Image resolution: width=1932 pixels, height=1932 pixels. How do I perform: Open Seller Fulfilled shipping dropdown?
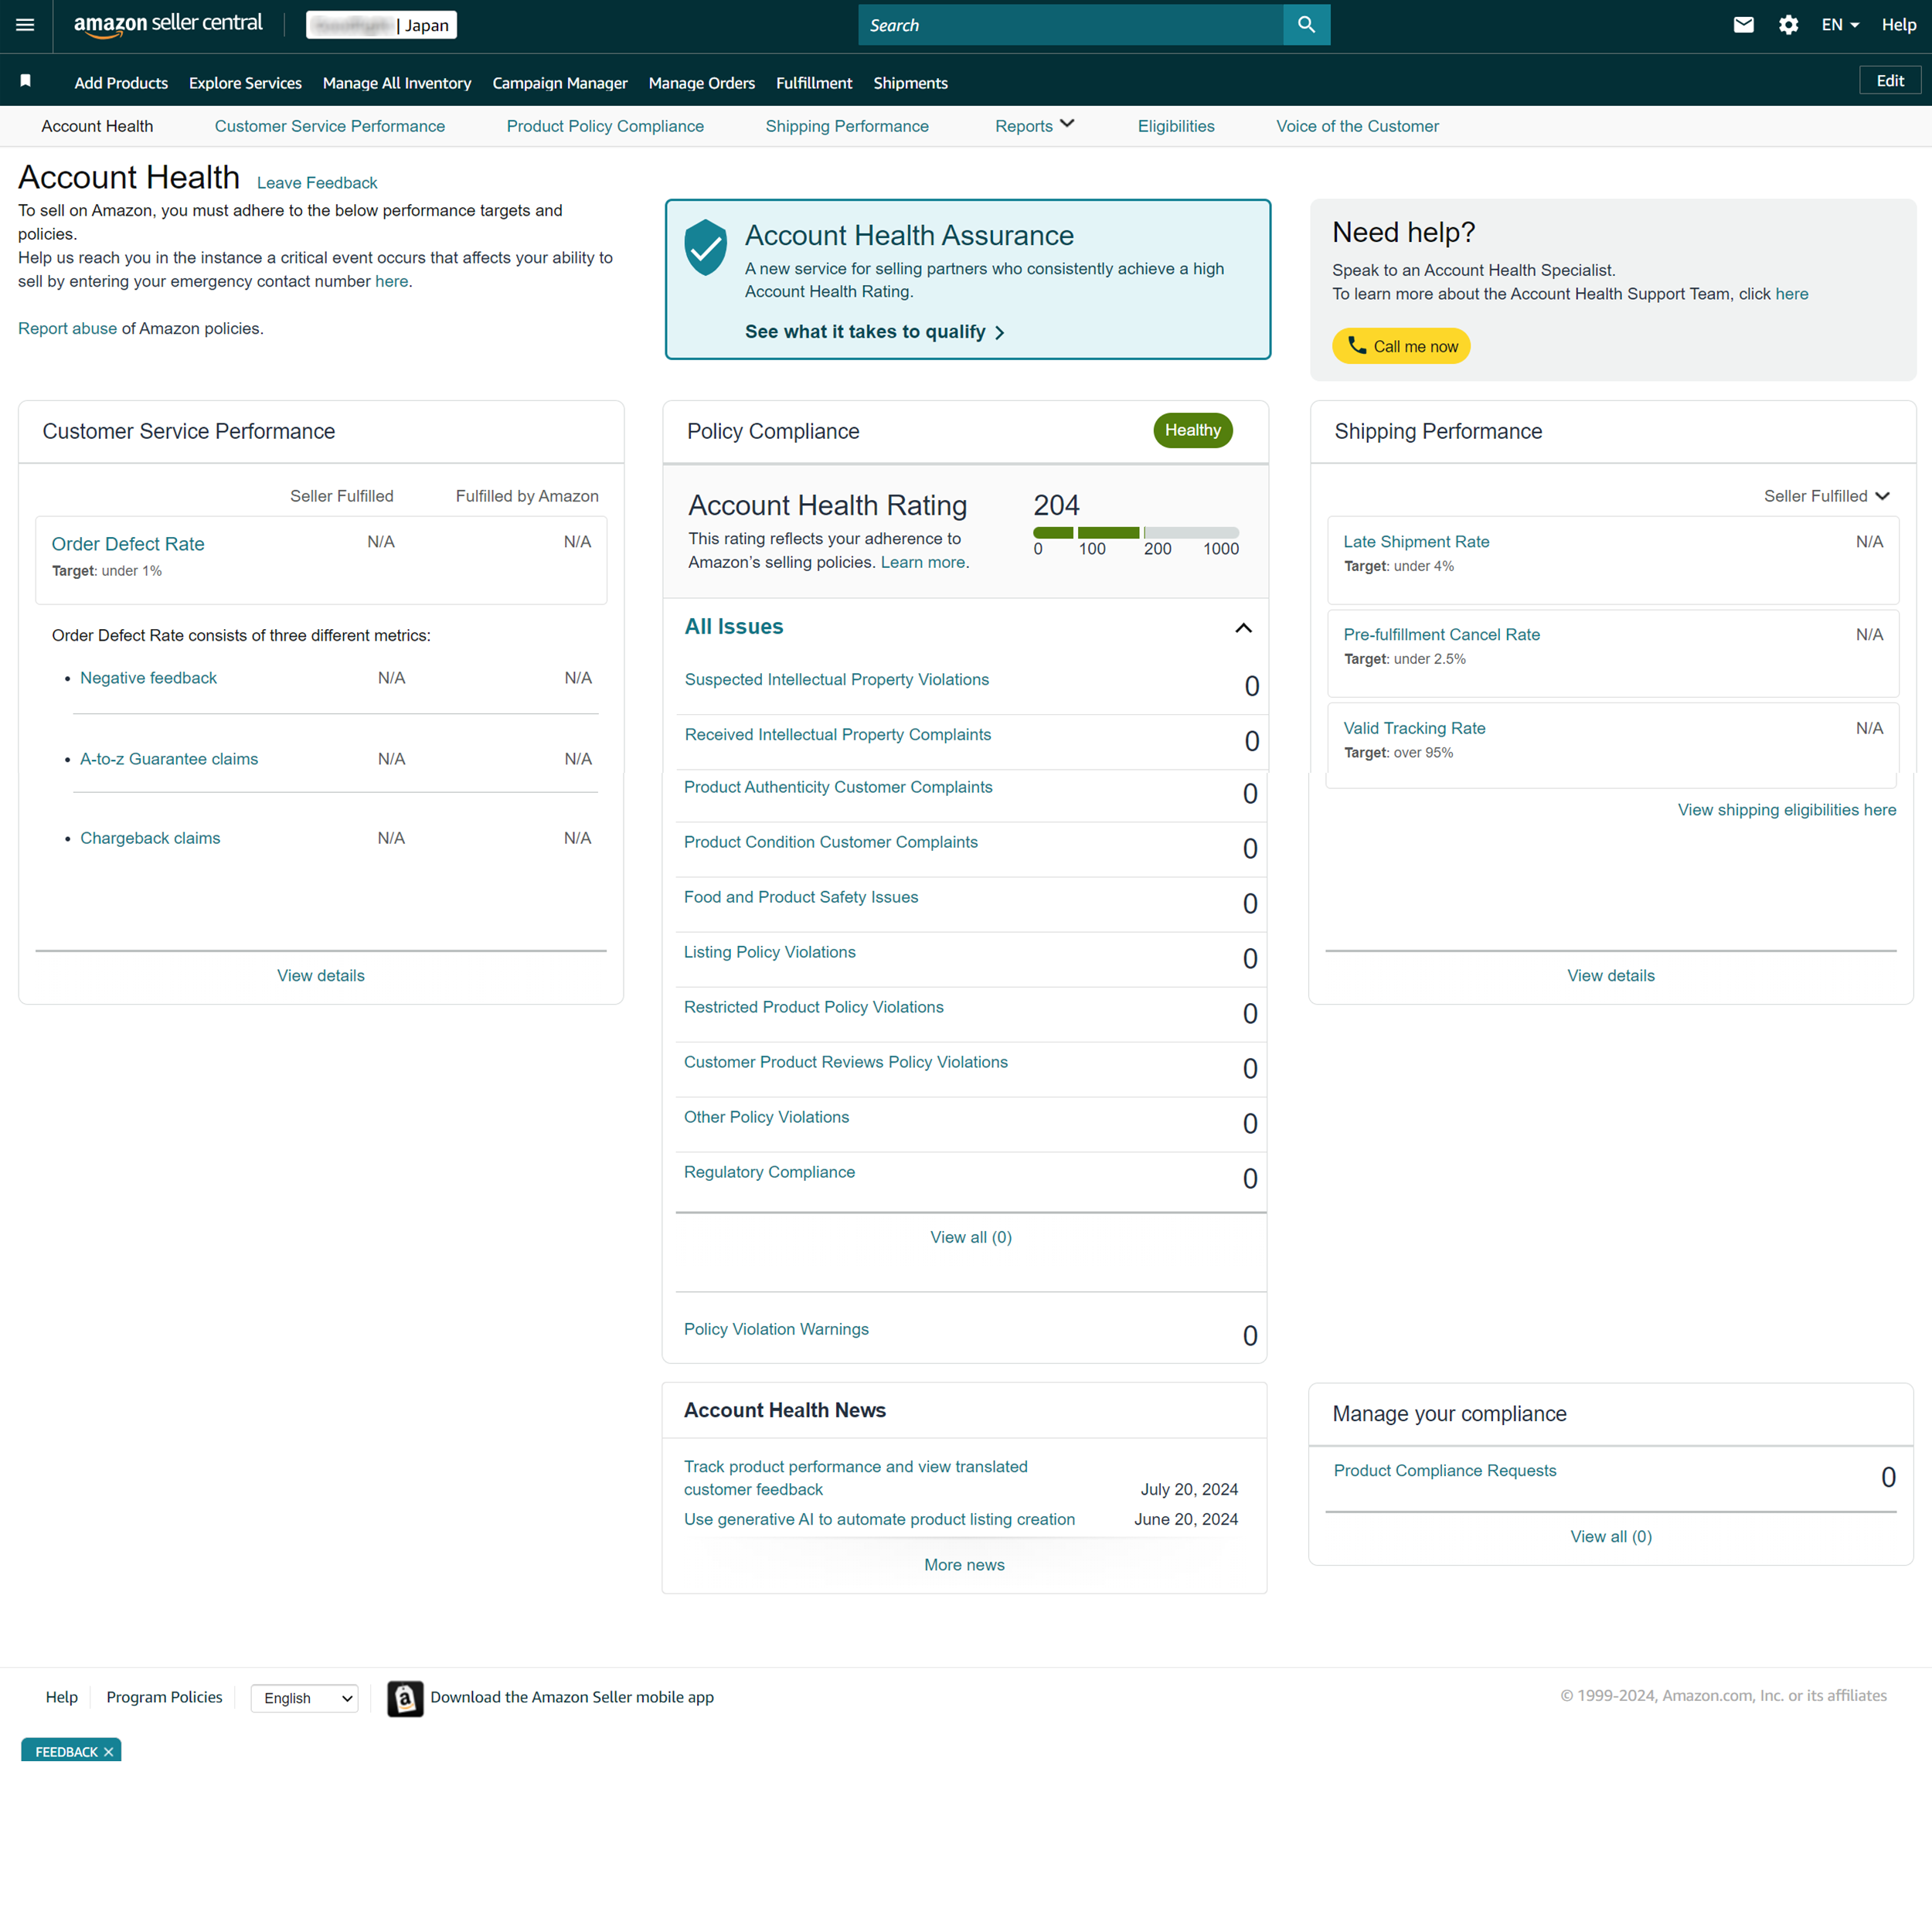point(1826,496)
